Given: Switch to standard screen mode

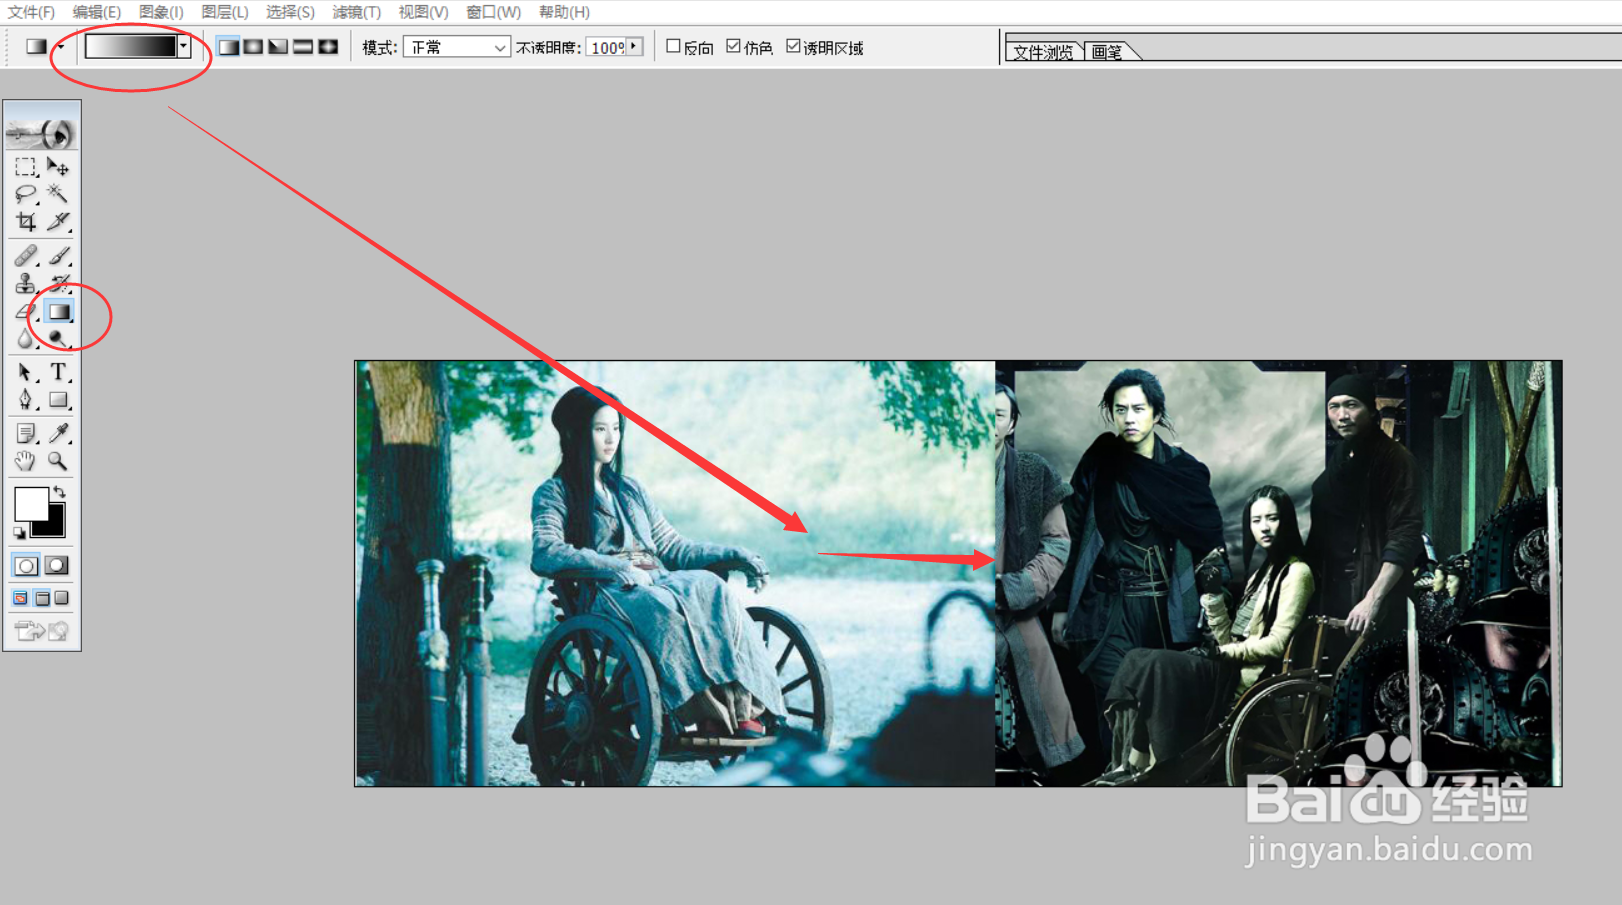Looking at the screenshot, I should [x=21, y=598].
